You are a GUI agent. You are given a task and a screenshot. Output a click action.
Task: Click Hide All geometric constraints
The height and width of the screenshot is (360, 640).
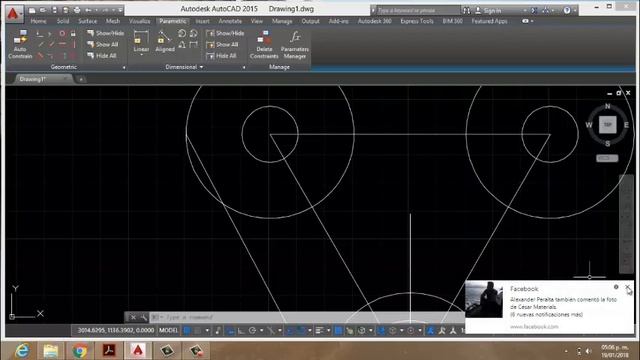(102, 56)
